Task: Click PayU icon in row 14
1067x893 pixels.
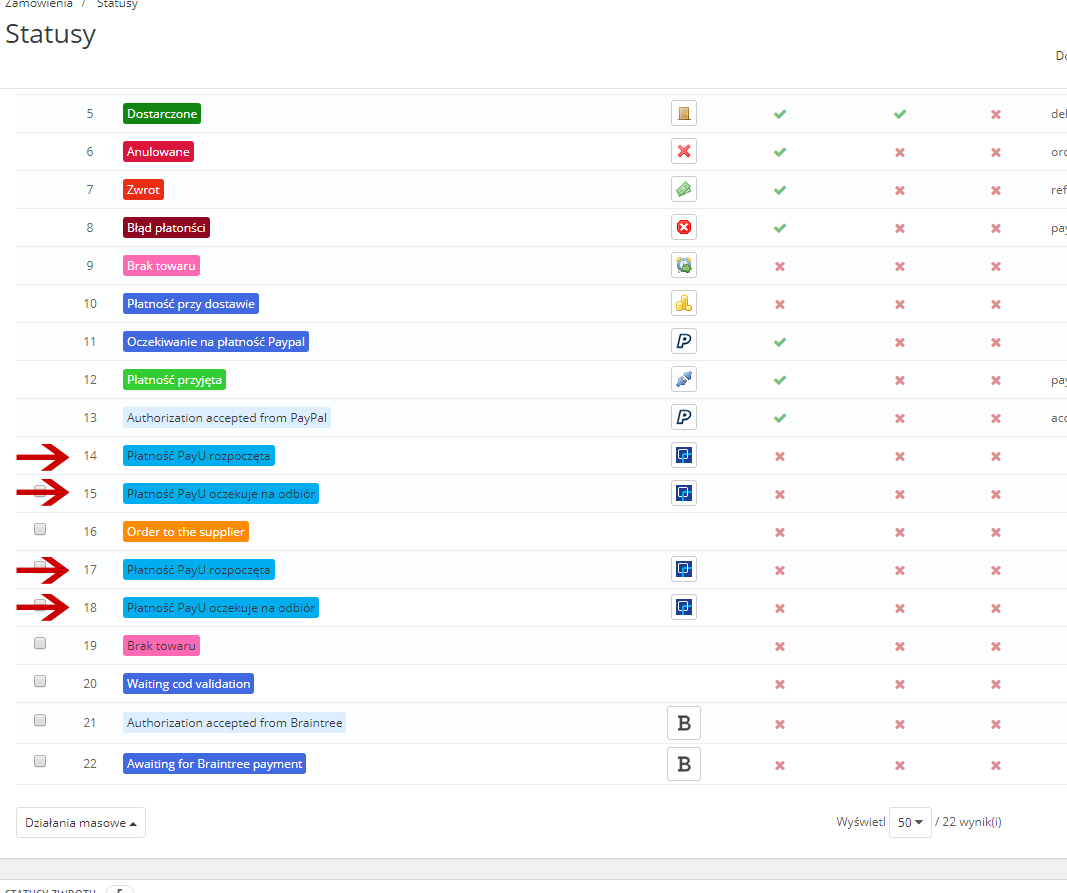Action: coord(684,456)
